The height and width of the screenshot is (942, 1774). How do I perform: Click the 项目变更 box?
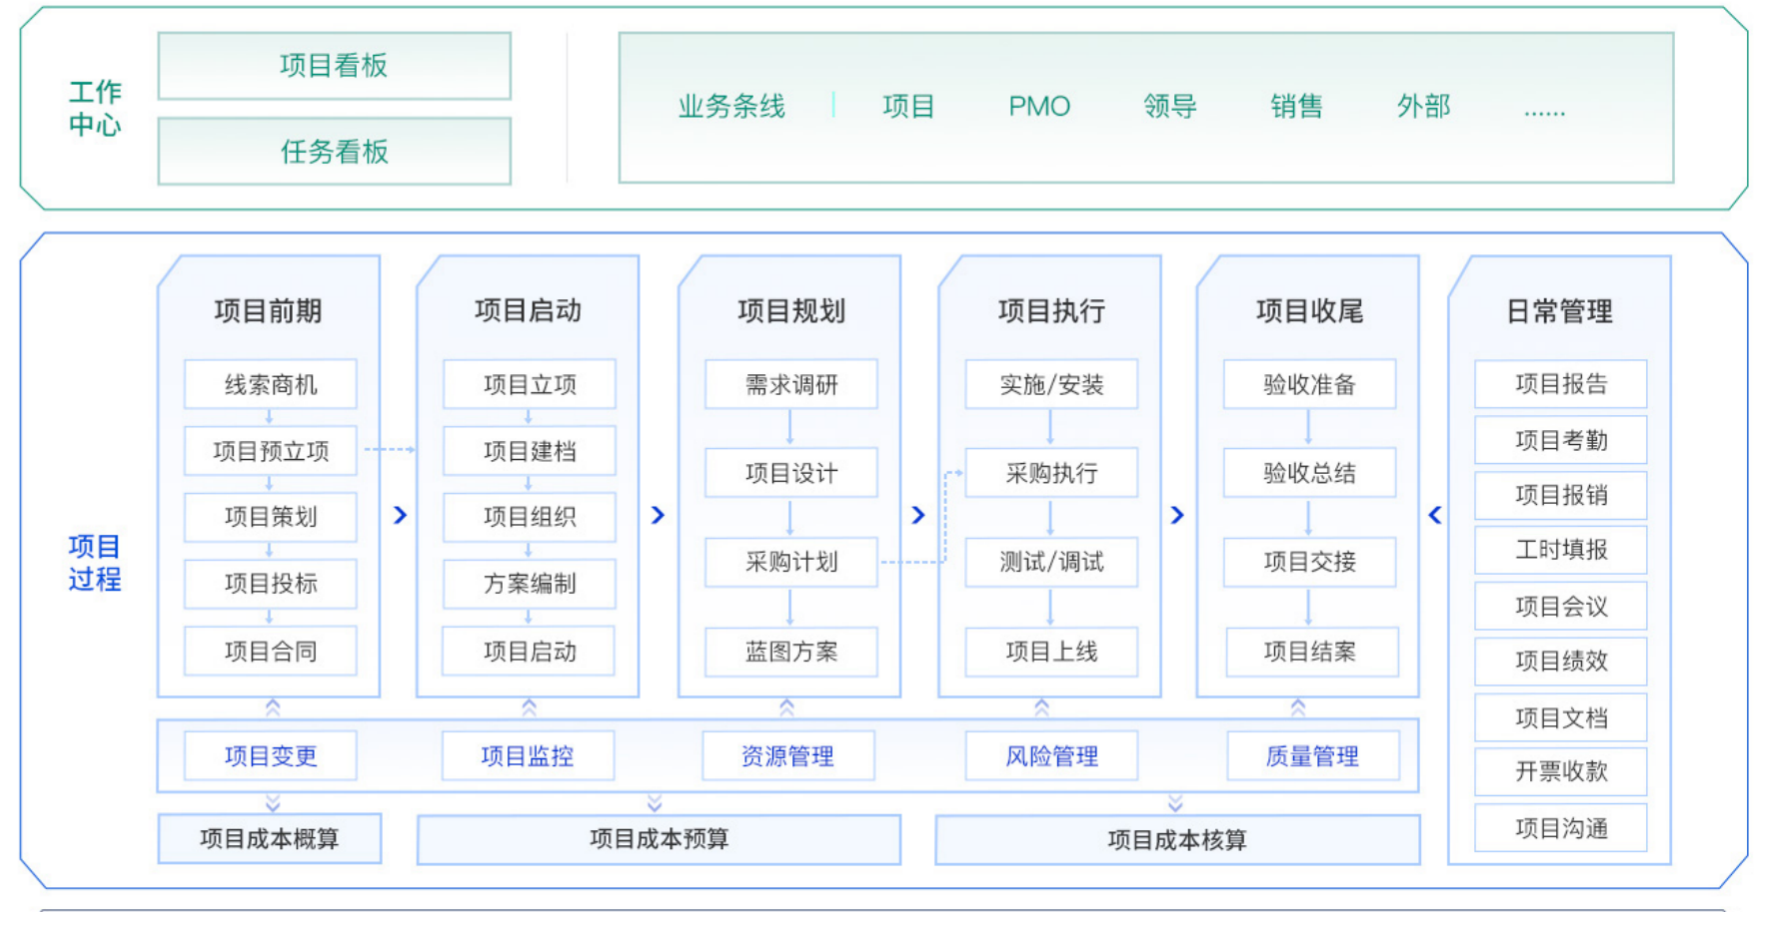tap(271, 756)
